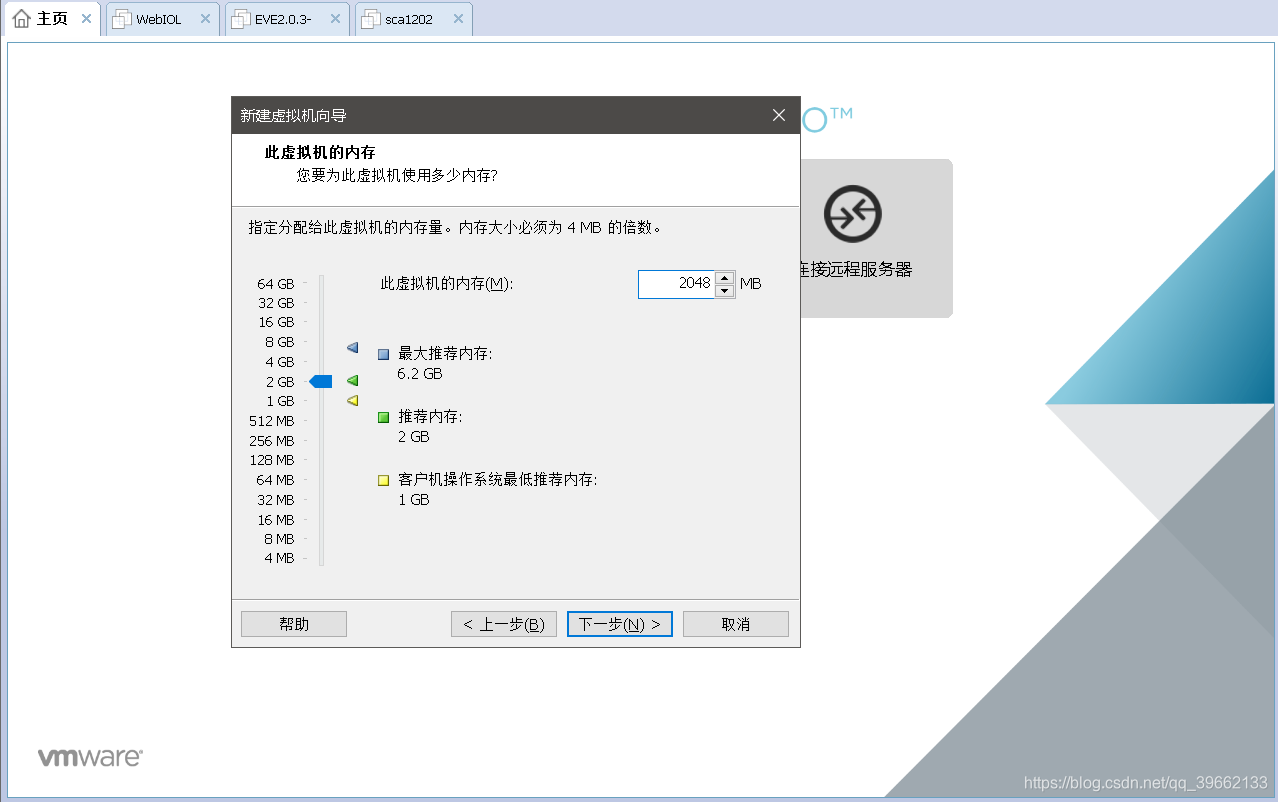The image size is (1278, 802).
Task: Click the 16 MB slider scale label
Action: [275, 520]
